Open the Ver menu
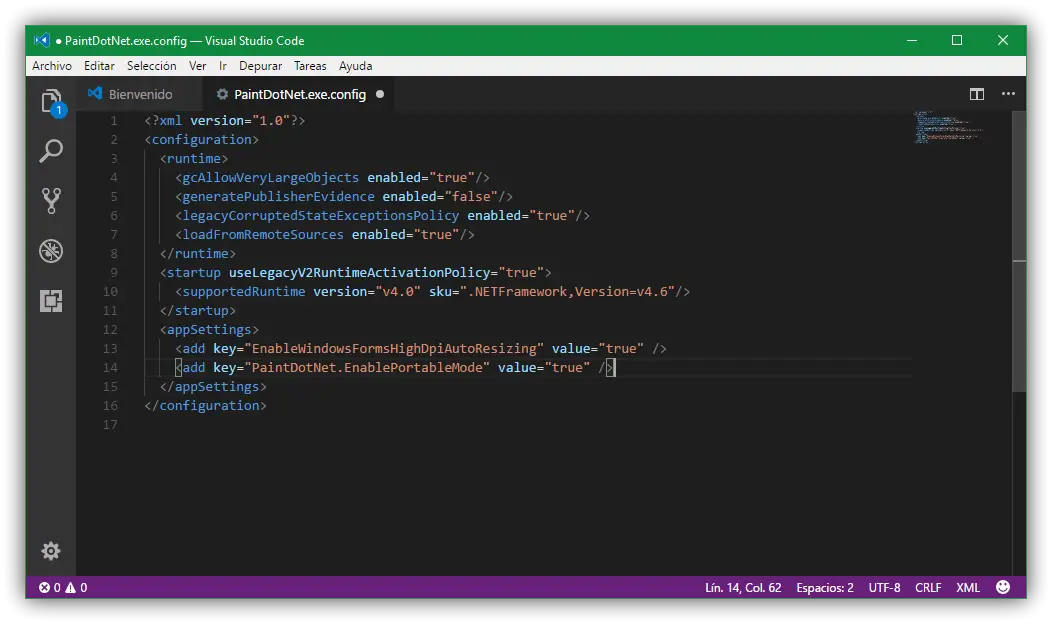This screenshot has height=624, width=1052. tap(197, 66)
